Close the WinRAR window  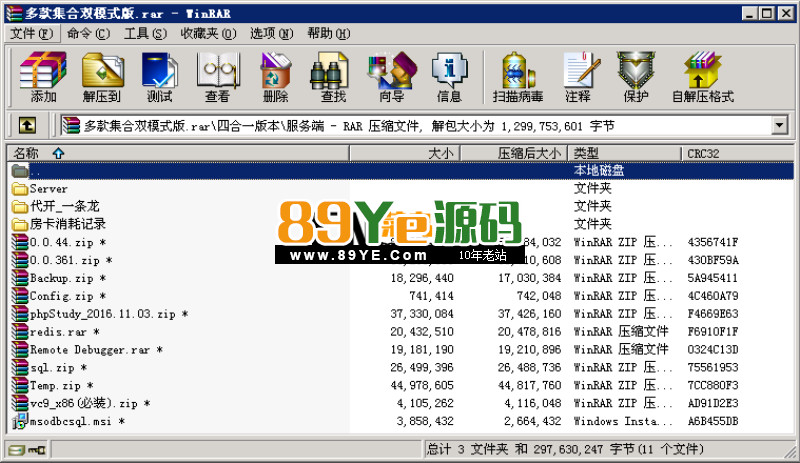(786, 13)
